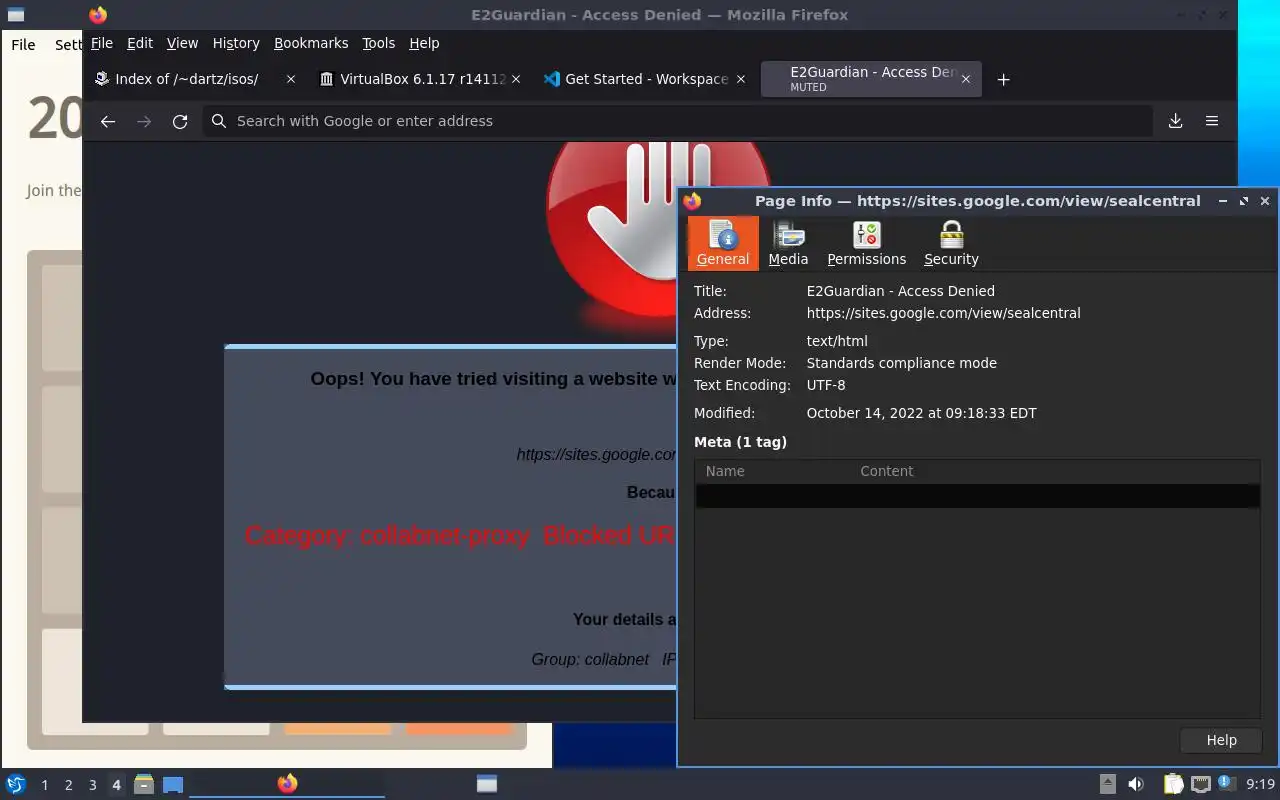Viewport: 1280px width, 800px height.
Task: Open the Firefox hamburger application menu
Action: pos(1211,121)
